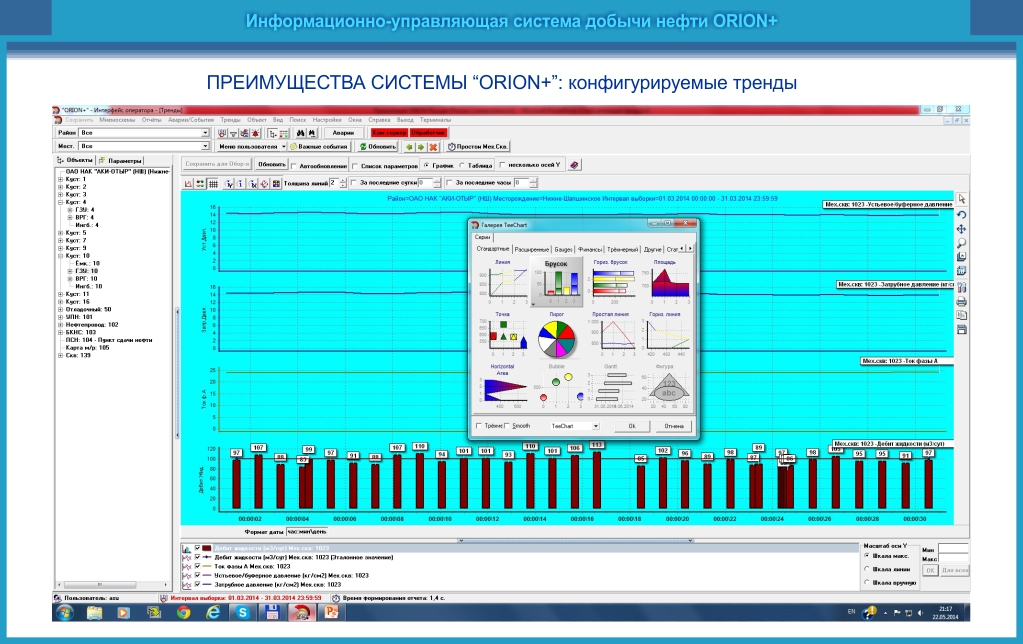Image resolution: width=1023 pixels, height=644 pixels.
Task: Select the График radio button
Action: [x=427, y=165]
